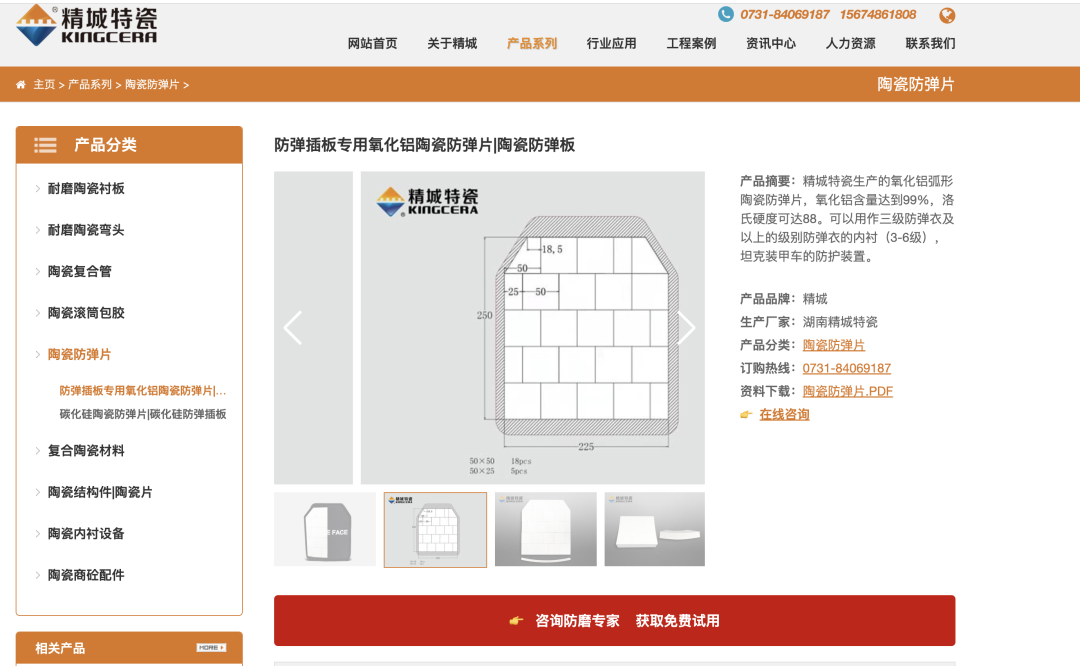Select 陶瓷内衬设备 category text
1080x666 pixels.
86,534
